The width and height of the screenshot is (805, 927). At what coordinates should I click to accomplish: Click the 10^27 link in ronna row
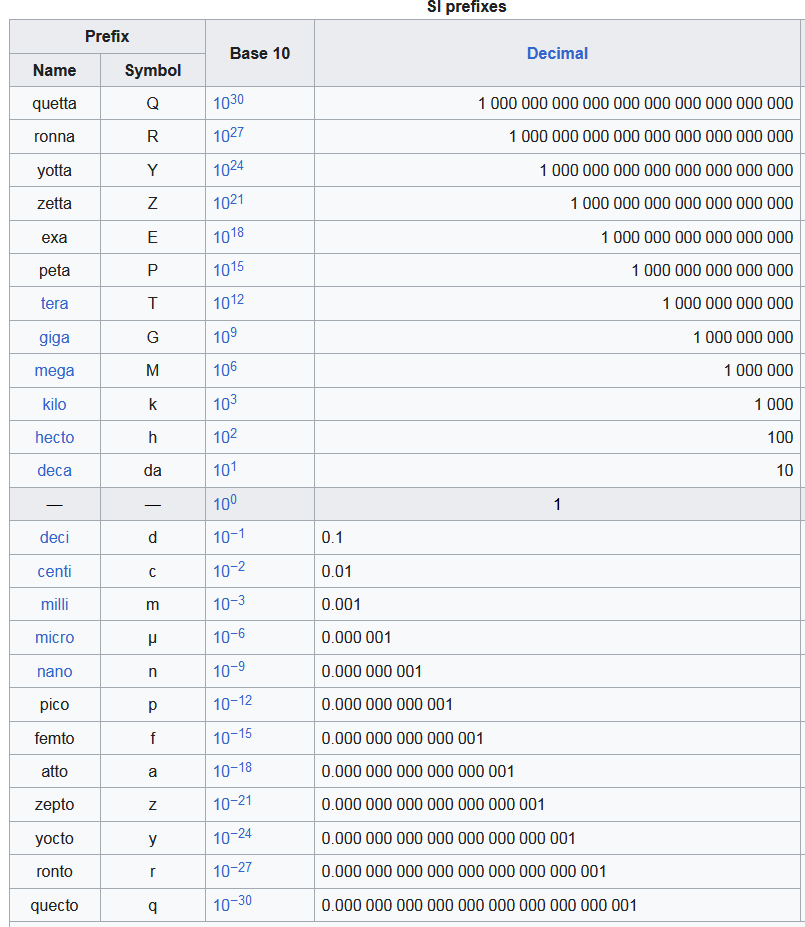[x=228, y=135]
